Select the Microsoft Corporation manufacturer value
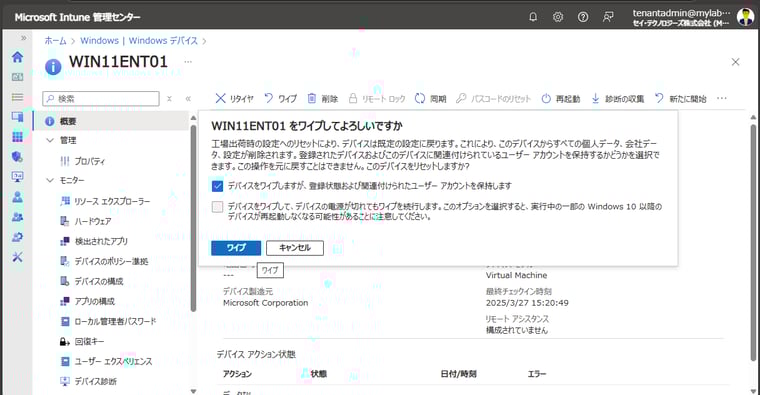 tap(265, 303)
